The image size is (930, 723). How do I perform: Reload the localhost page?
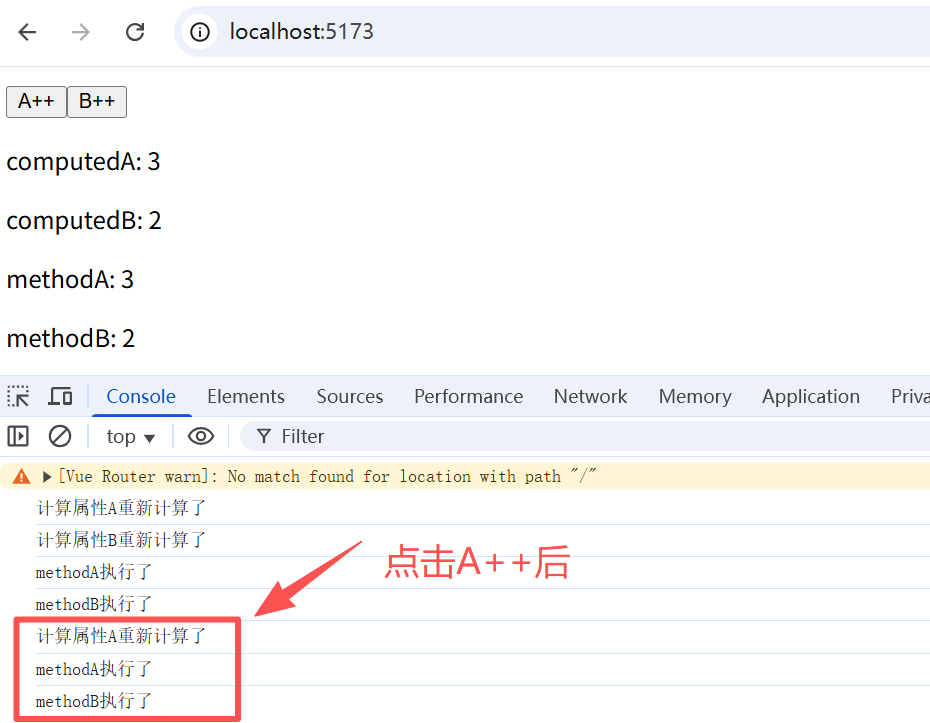click(135, 32)
